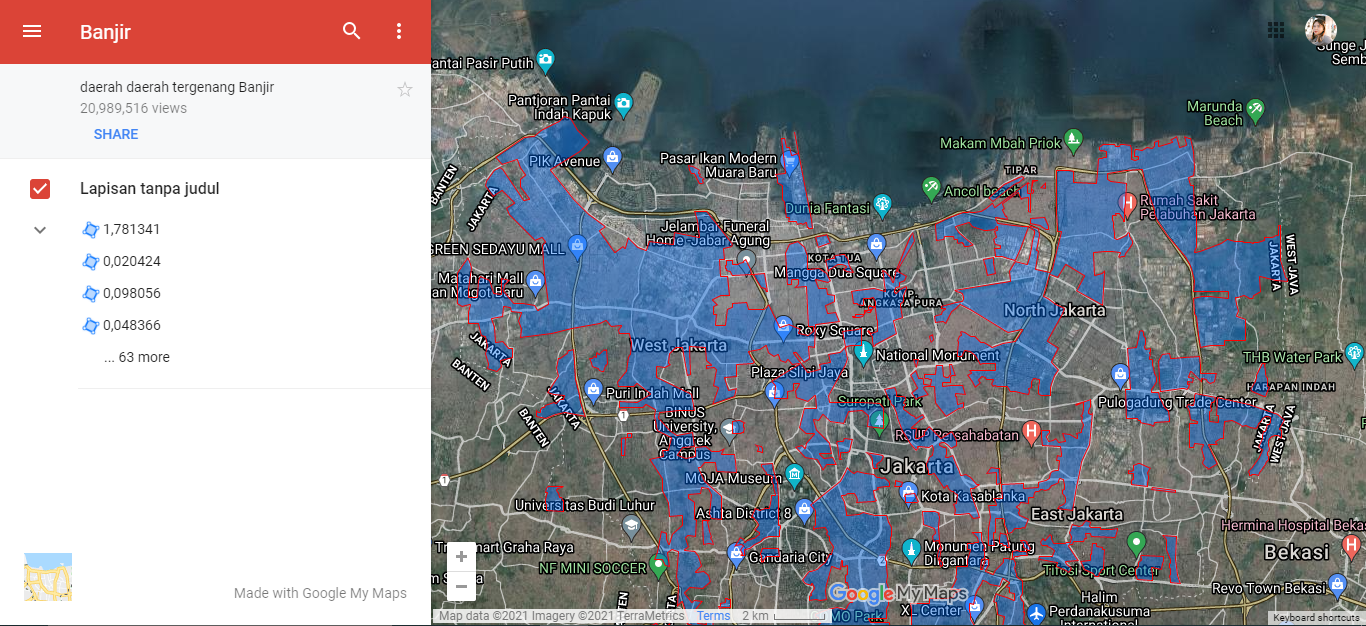Click the National Monument marker
Viewport: 1366px width, 626px height.
click(x=863, y=352)
